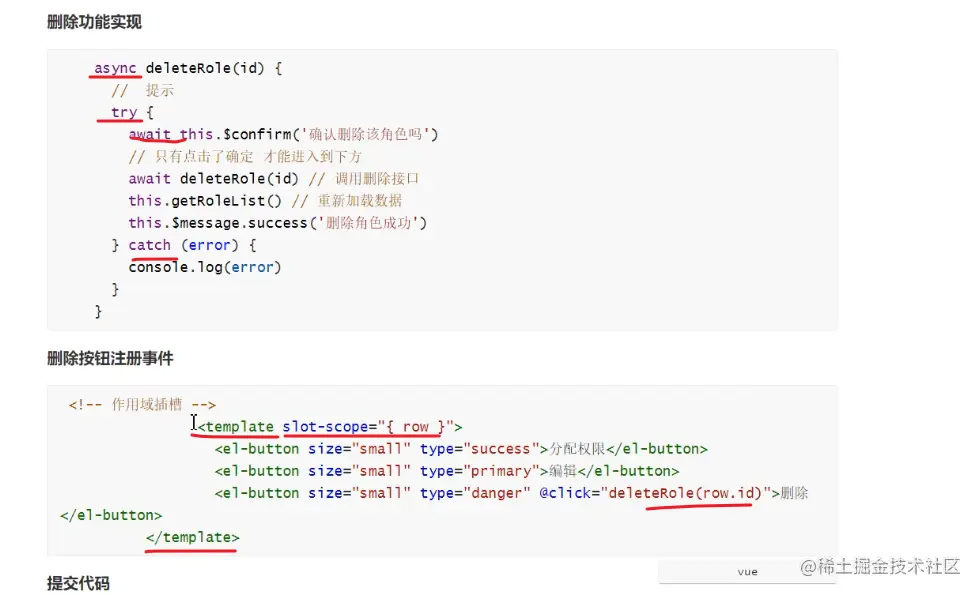Click the 'await deleteRole(id)' code line
This screenshot has width=979, height=595.
[273, 179]
